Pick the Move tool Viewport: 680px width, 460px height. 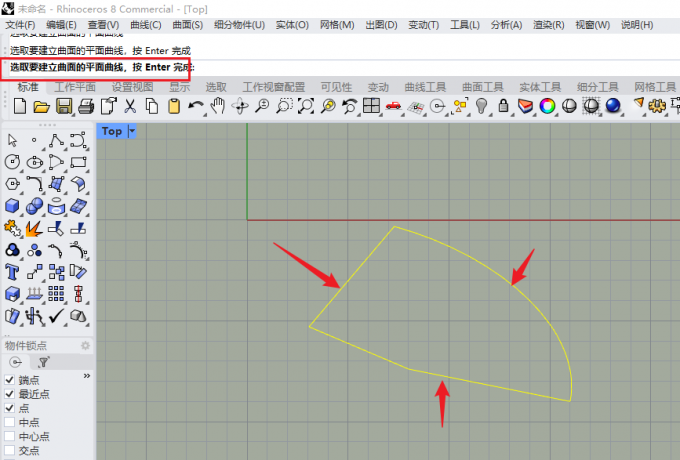pyautogui.click(x=34, y=272)
